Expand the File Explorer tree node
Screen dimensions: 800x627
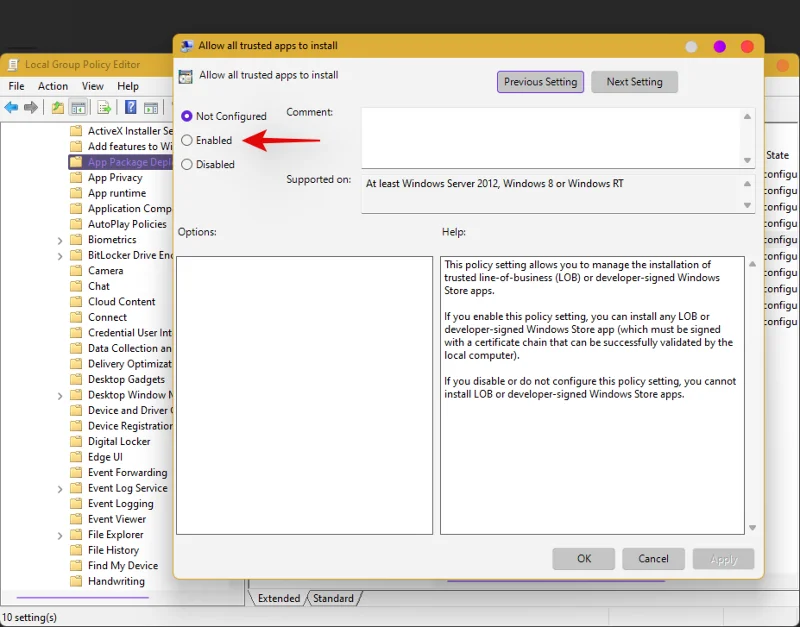tap(60, 535)
